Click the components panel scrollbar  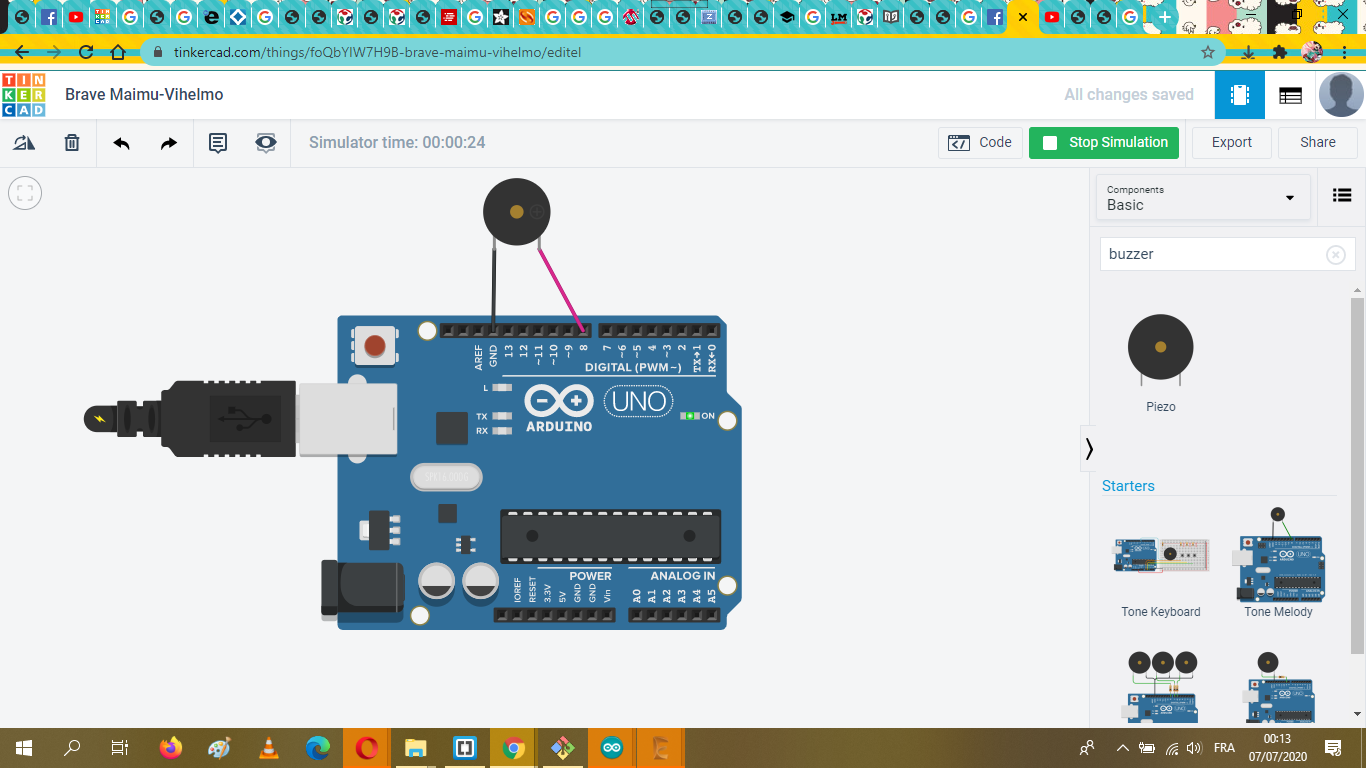1357,475
